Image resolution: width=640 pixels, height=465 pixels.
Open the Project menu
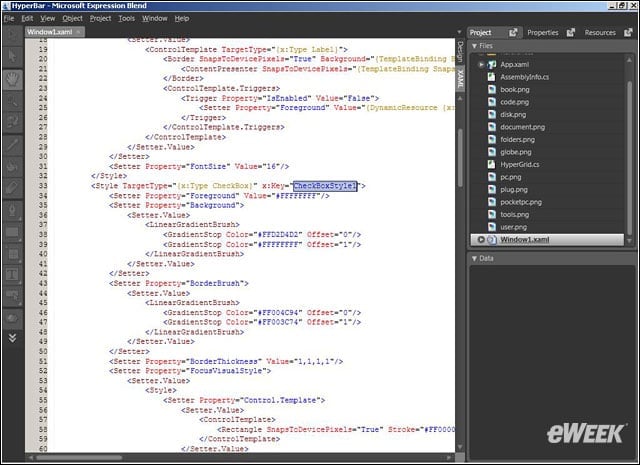(x=100, y=18)
